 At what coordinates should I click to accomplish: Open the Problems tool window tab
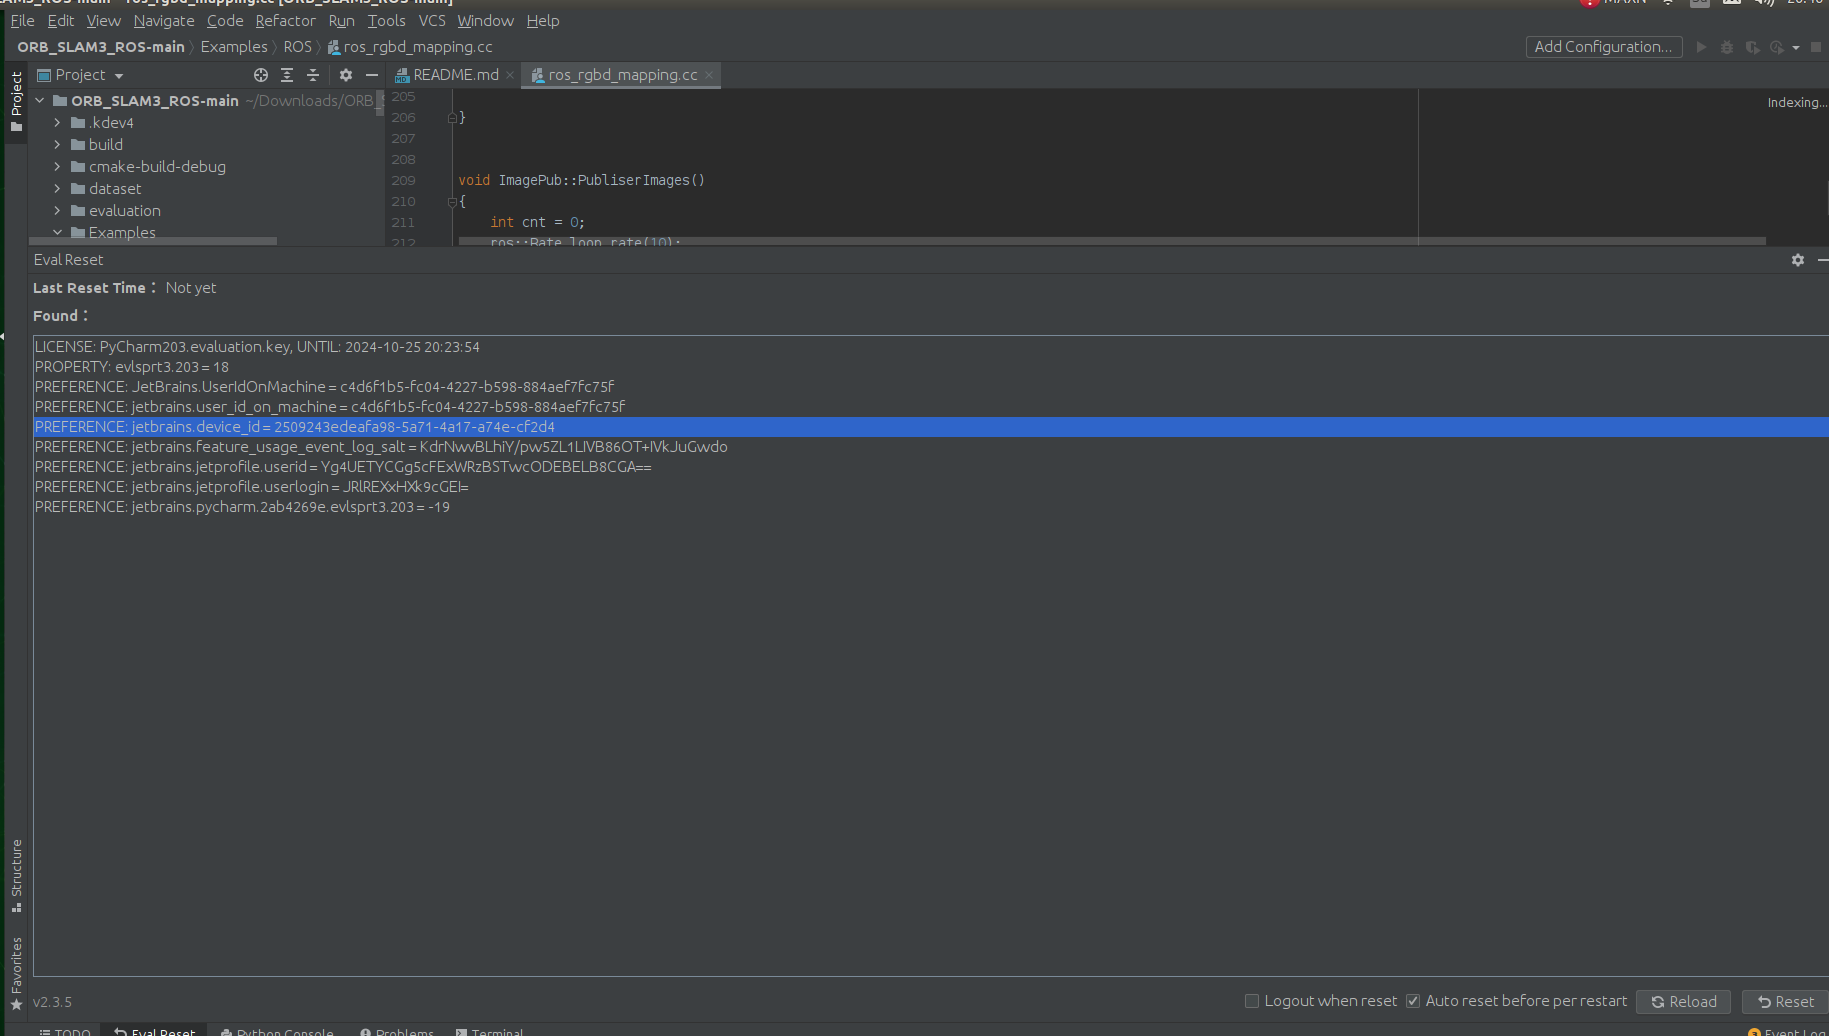point(397,1031)
